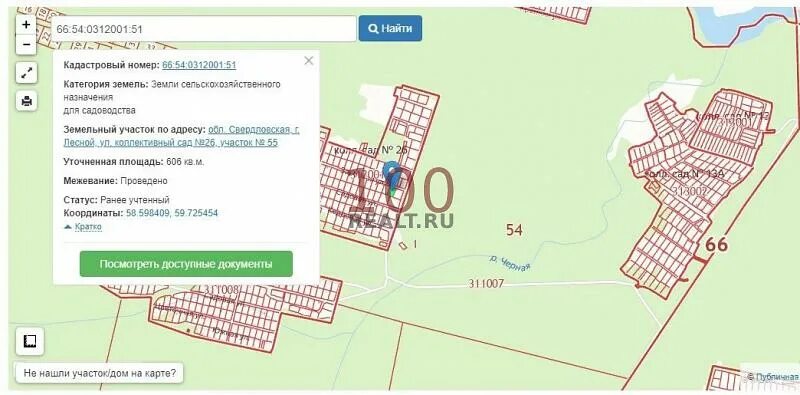The image size is (800, 395).
Task: Click the 311007 quarter label on map
Action: [x=486, y=283]
